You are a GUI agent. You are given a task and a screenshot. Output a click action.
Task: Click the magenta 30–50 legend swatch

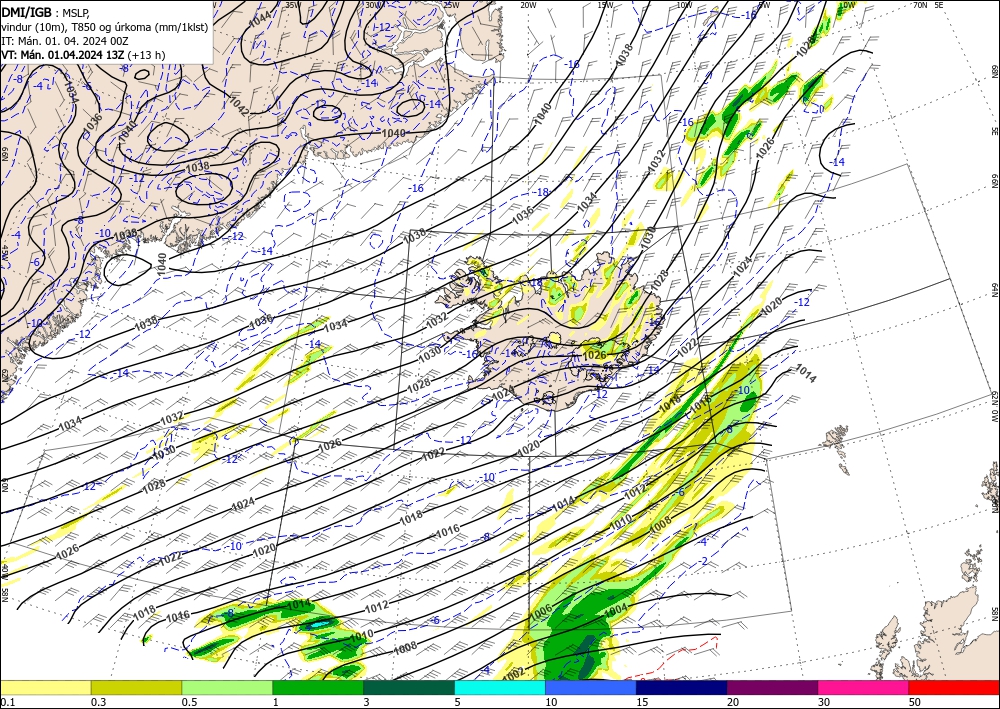[864, 687]
